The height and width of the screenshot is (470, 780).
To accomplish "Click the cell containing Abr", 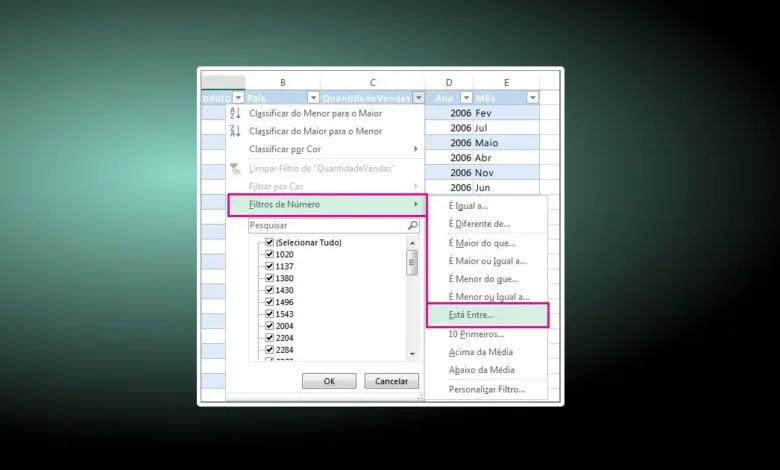I will 506,158.
